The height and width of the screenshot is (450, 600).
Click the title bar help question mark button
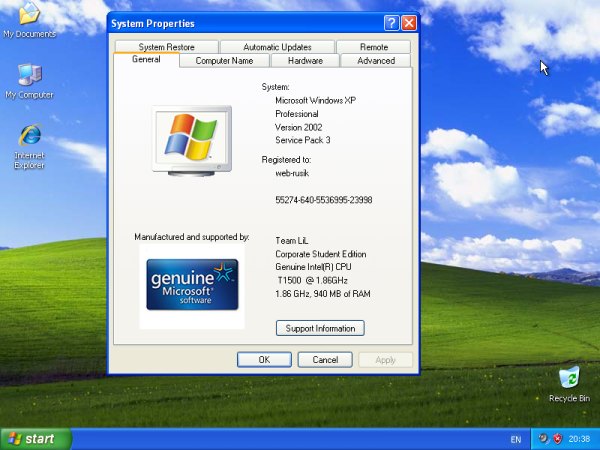(391, 23)
